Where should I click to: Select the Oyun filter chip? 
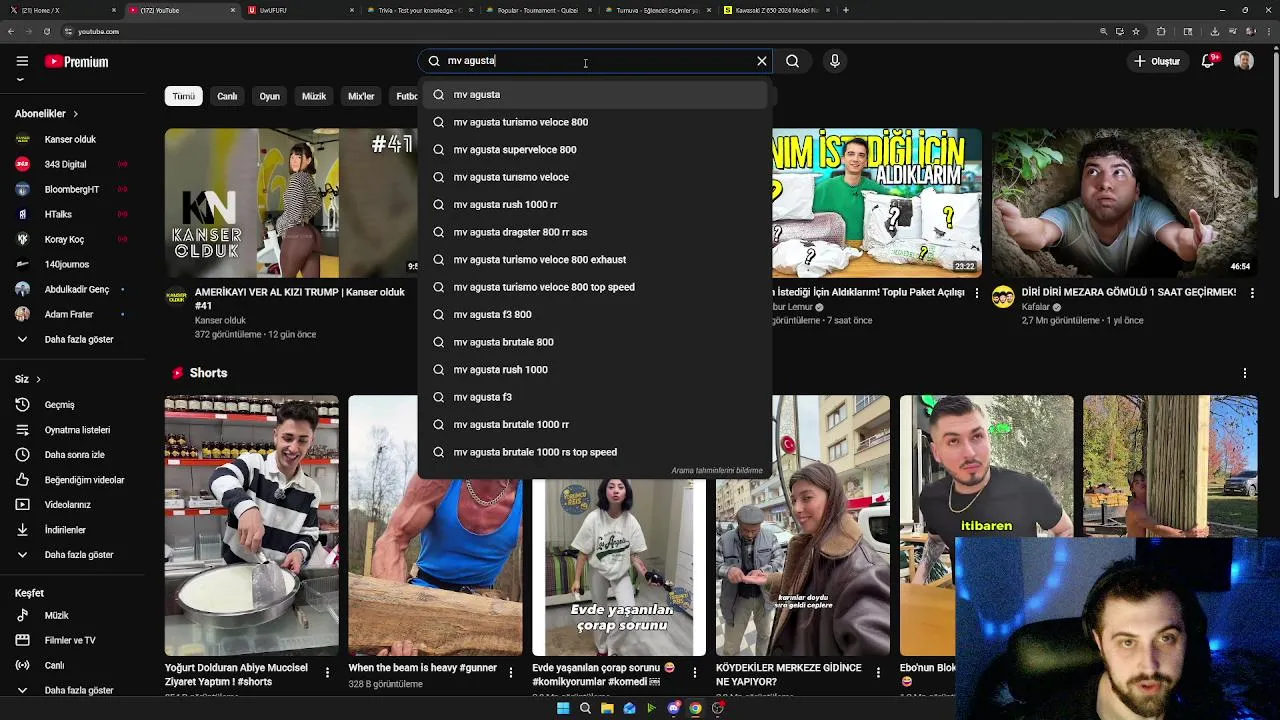pos(270,96)
